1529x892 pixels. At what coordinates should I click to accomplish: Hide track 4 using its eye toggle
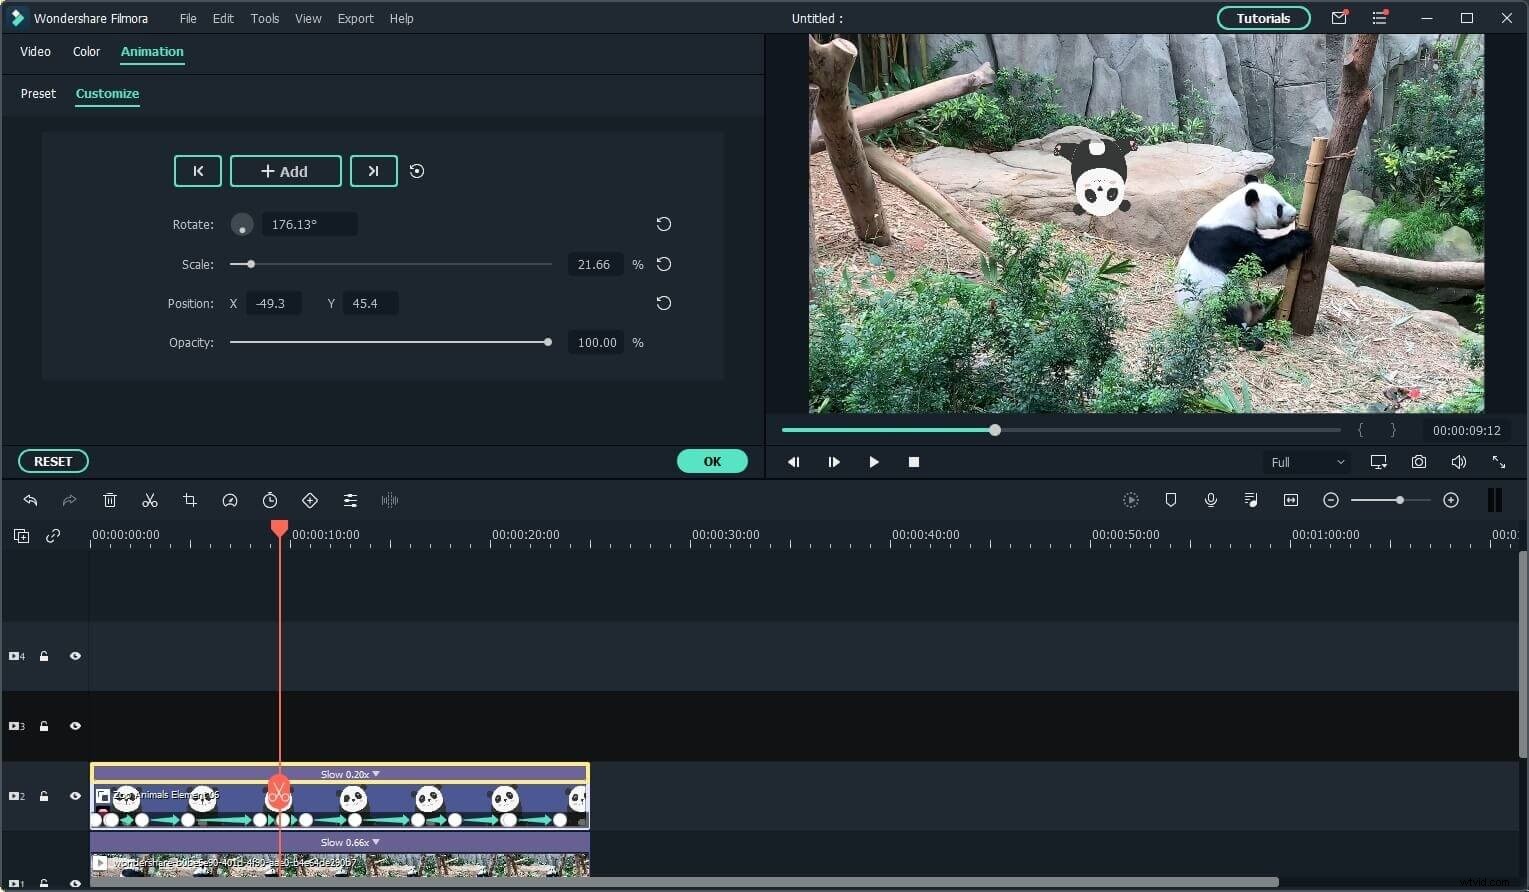tap(75, 656)
